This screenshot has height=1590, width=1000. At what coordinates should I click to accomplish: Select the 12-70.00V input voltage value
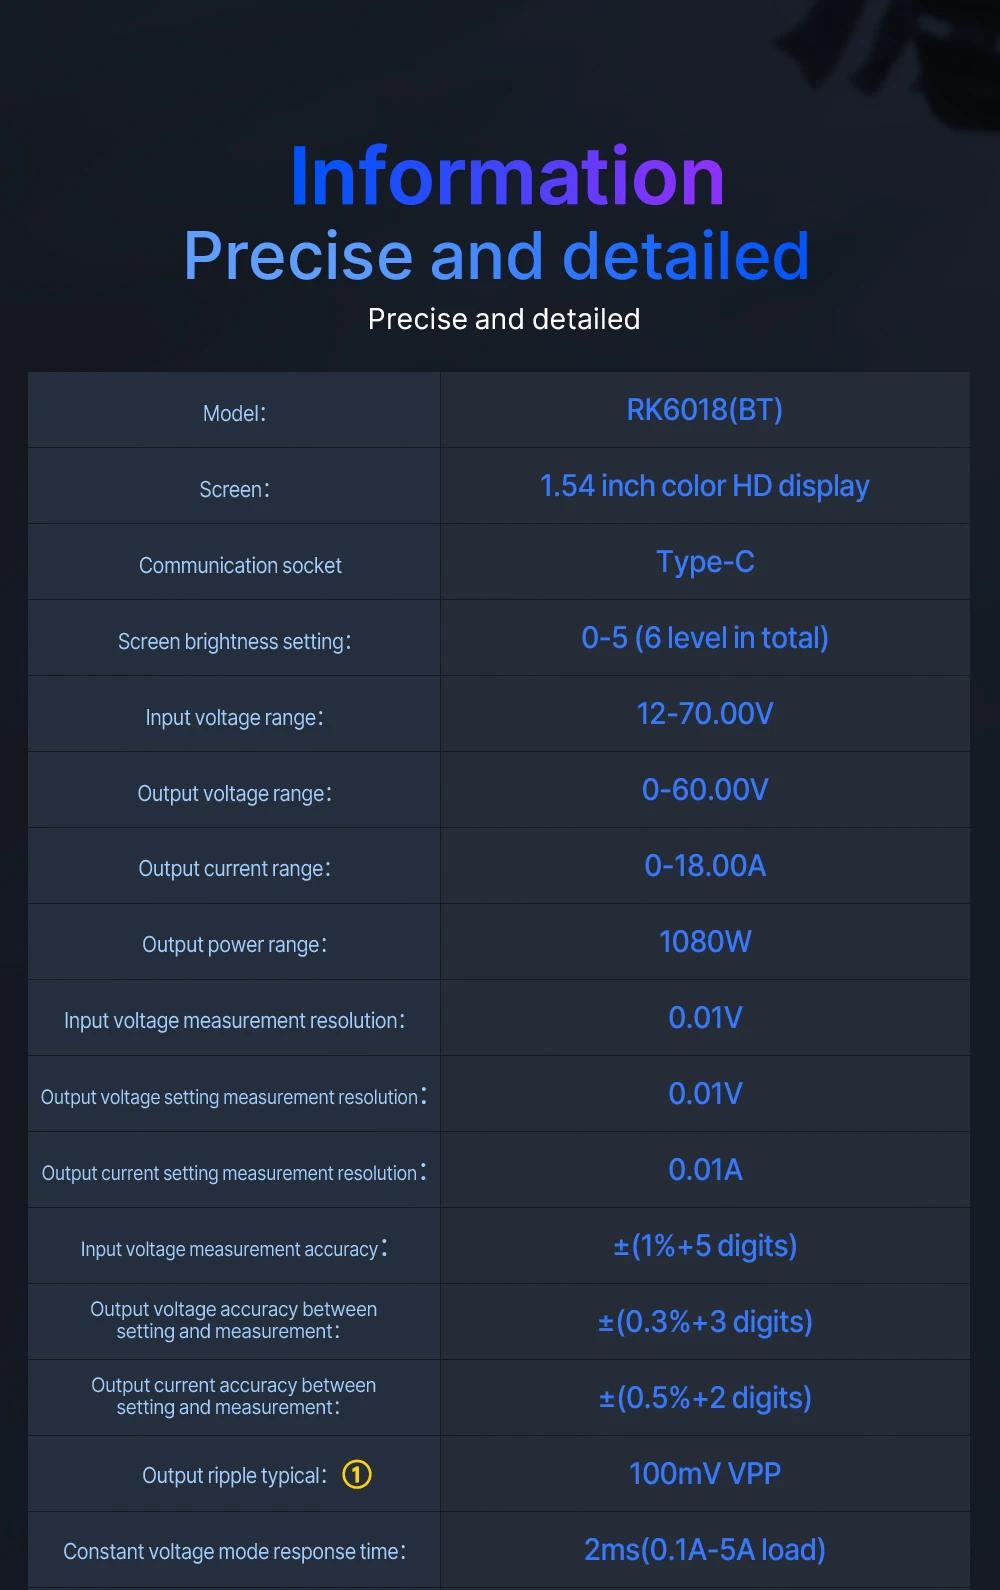click(705, 714)
